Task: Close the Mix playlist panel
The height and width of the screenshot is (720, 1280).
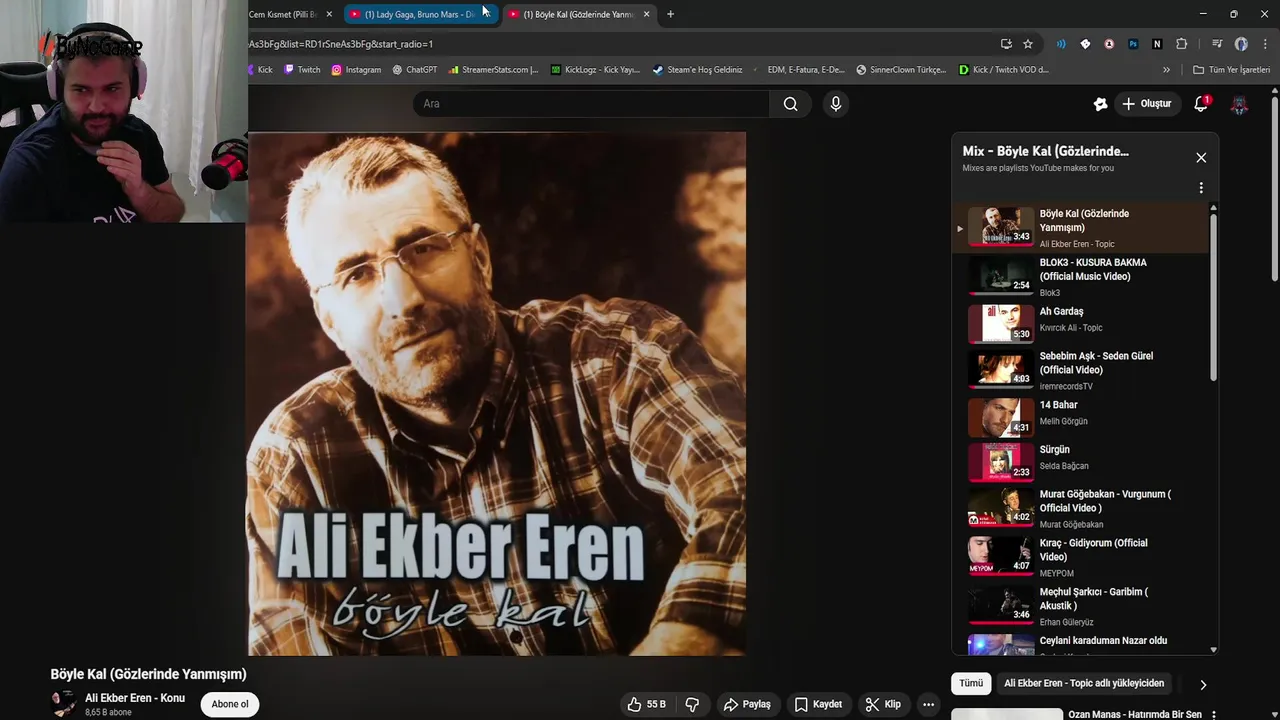Action: 1201,158
